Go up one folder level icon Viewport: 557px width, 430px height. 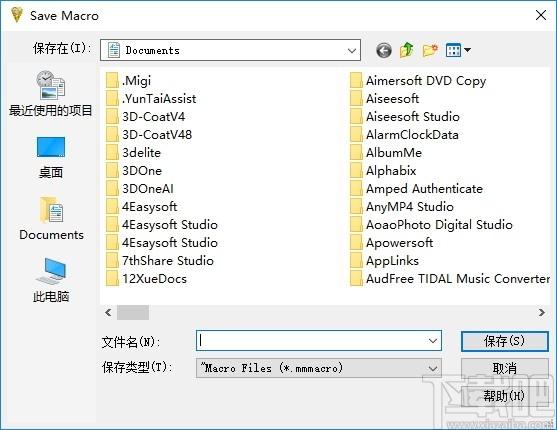tap(407, 50)
